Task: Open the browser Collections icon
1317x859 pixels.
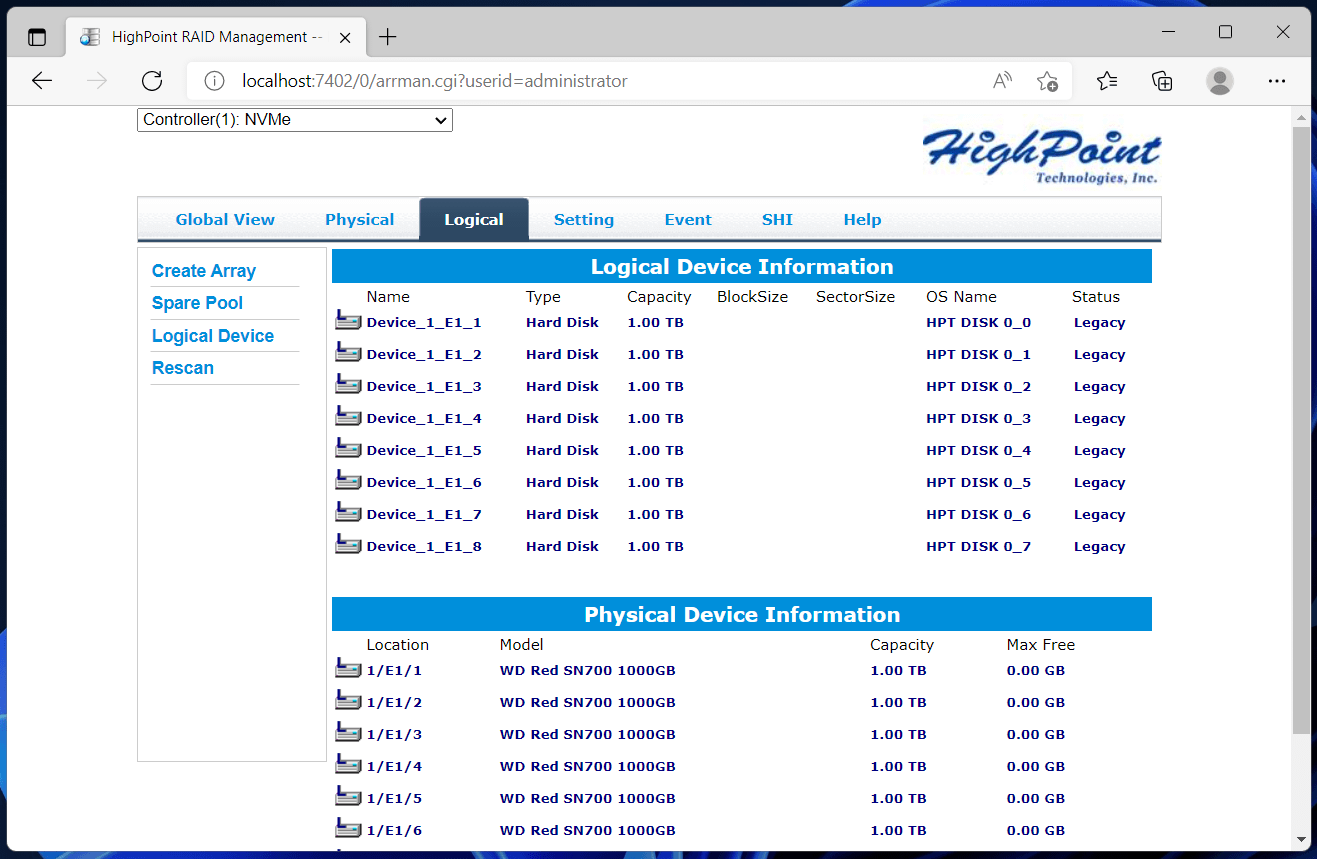Action: coord(1162,81)
